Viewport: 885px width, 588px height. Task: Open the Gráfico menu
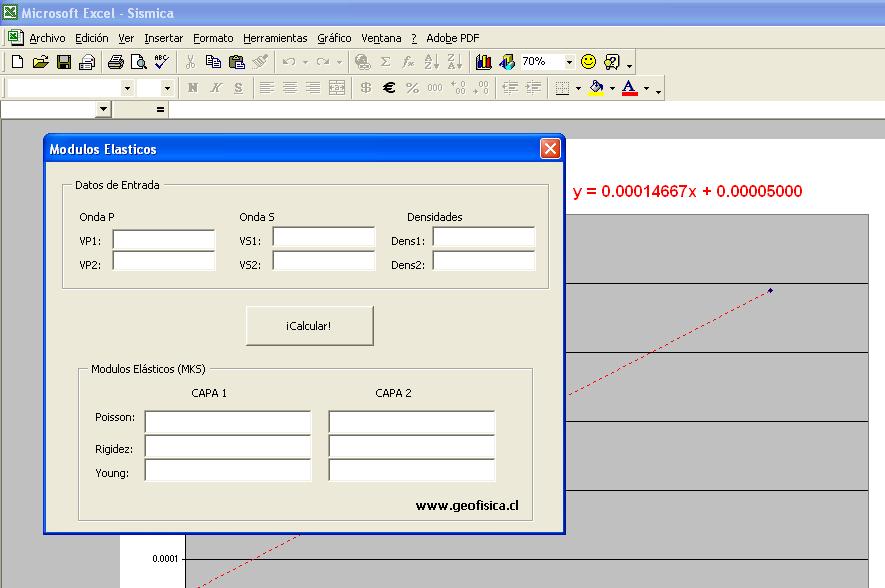(x=334, y=38)
